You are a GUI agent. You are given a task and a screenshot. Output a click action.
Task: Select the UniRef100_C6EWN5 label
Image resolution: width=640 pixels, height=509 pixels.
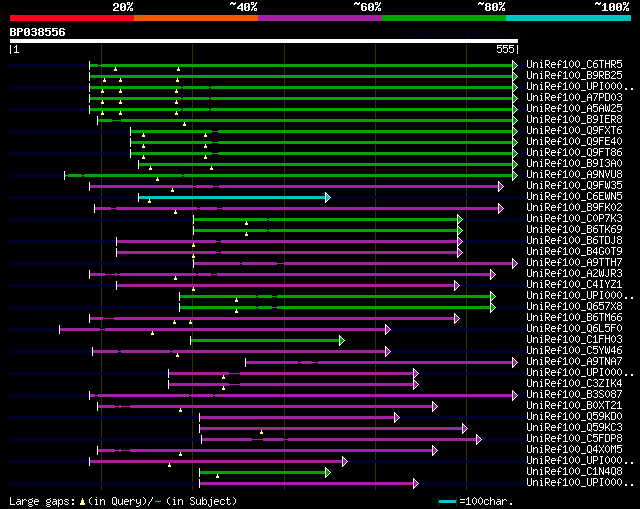click(574, 197)
